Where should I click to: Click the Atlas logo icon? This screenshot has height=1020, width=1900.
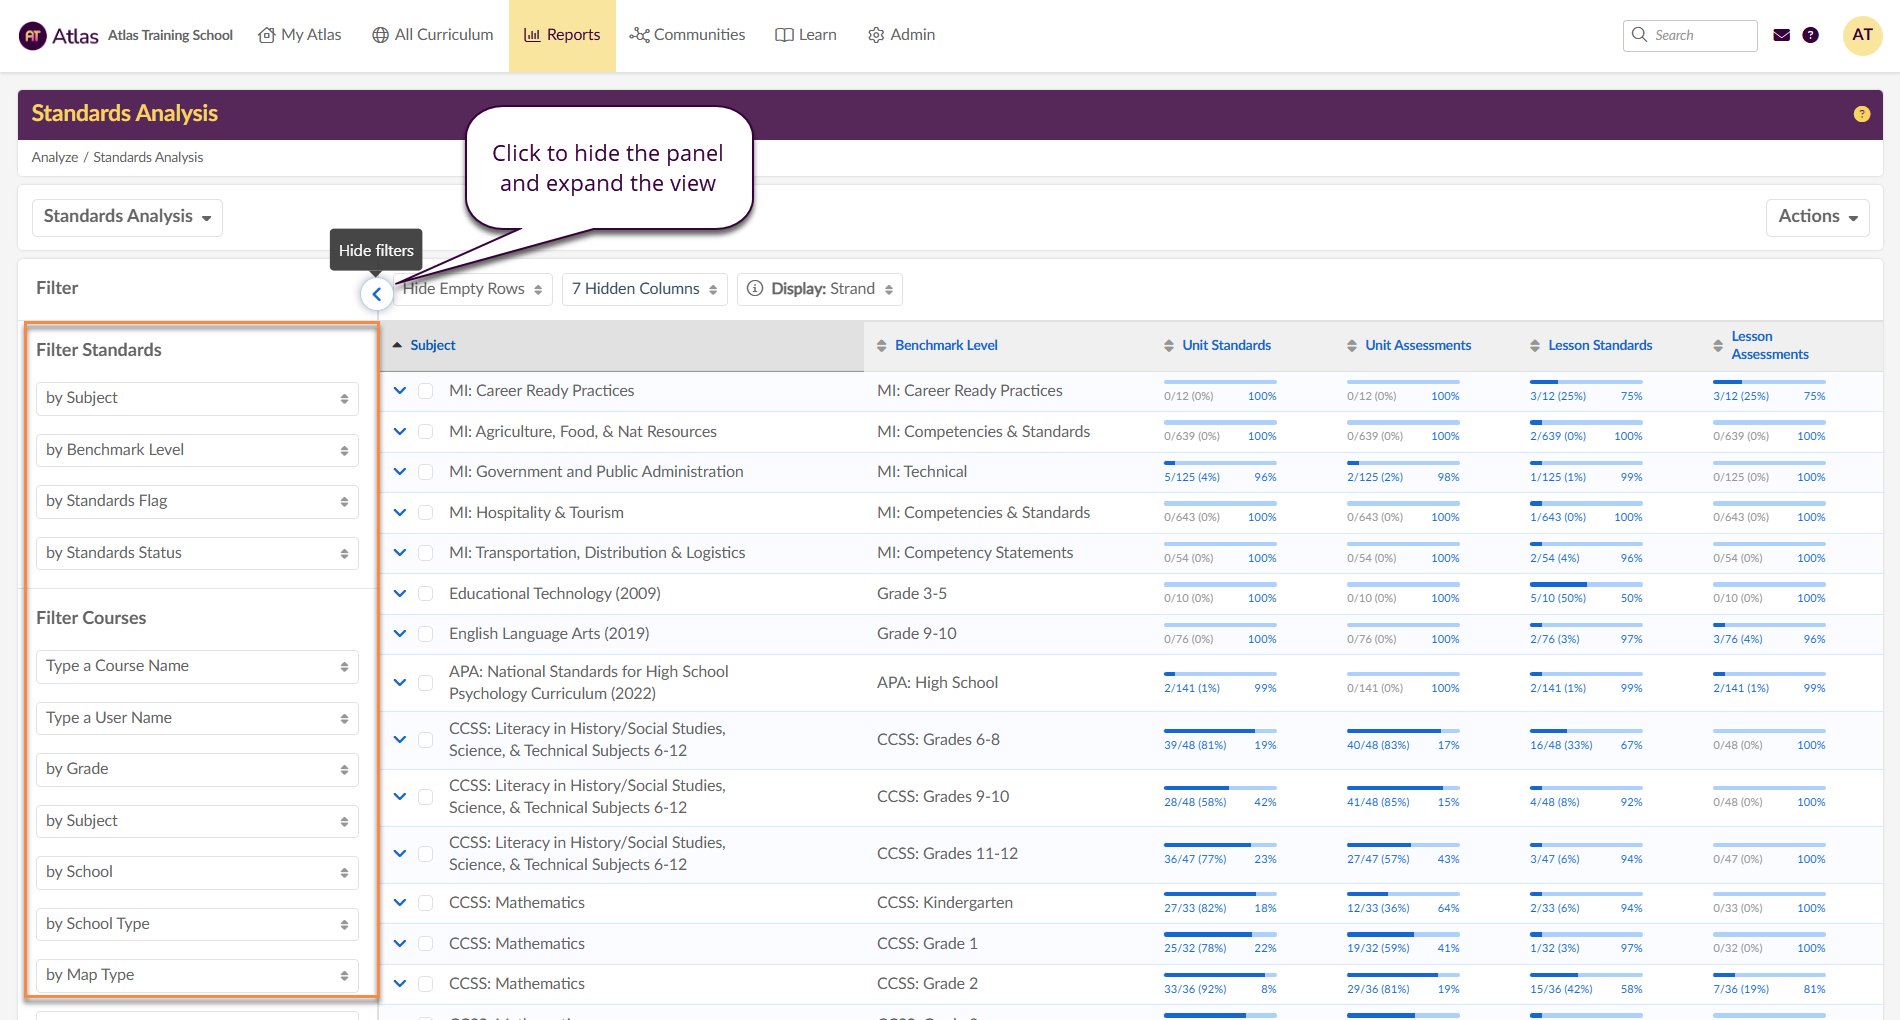click(x=33, y=36)
